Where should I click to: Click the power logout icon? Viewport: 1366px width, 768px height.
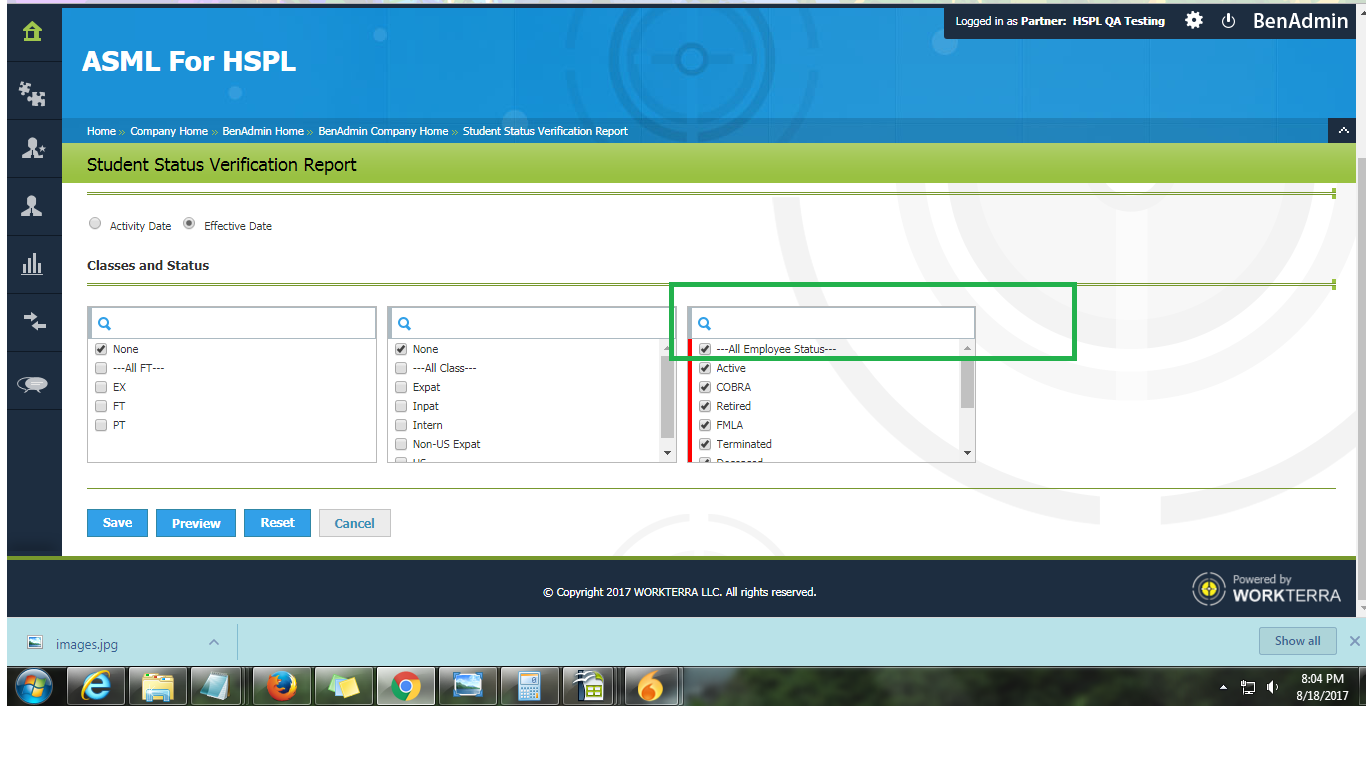(1229, 20)
